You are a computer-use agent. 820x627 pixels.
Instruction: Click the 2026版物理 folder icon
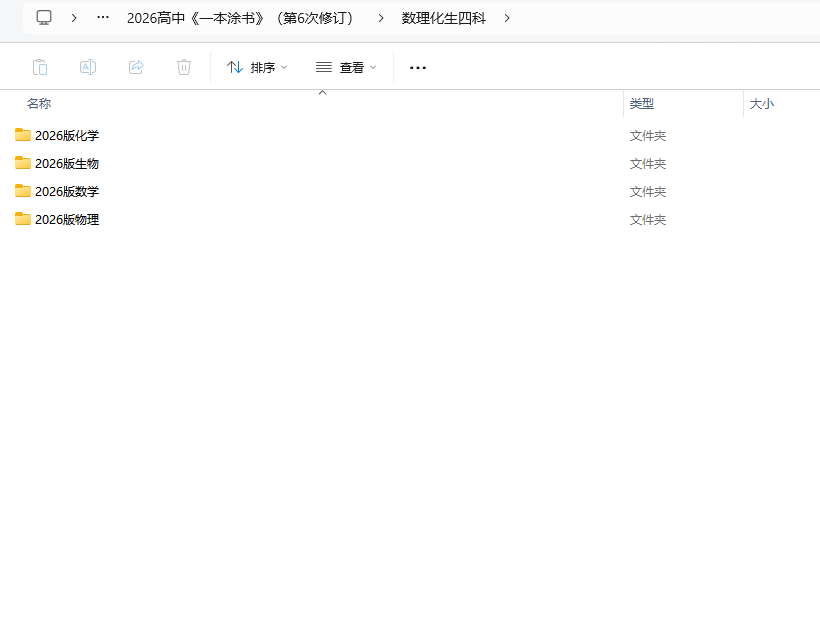23,219
